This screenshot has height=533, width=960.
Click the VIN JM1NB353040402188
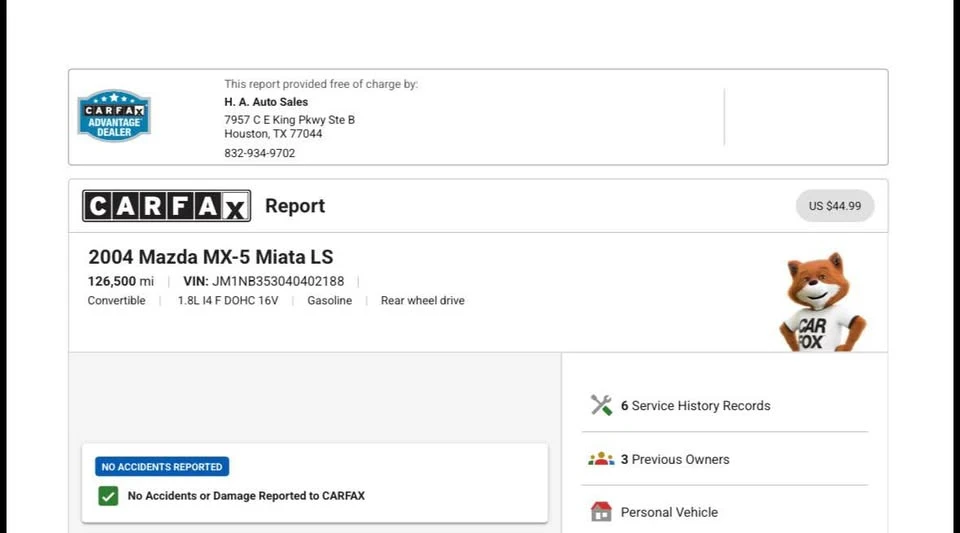[263, 281]
